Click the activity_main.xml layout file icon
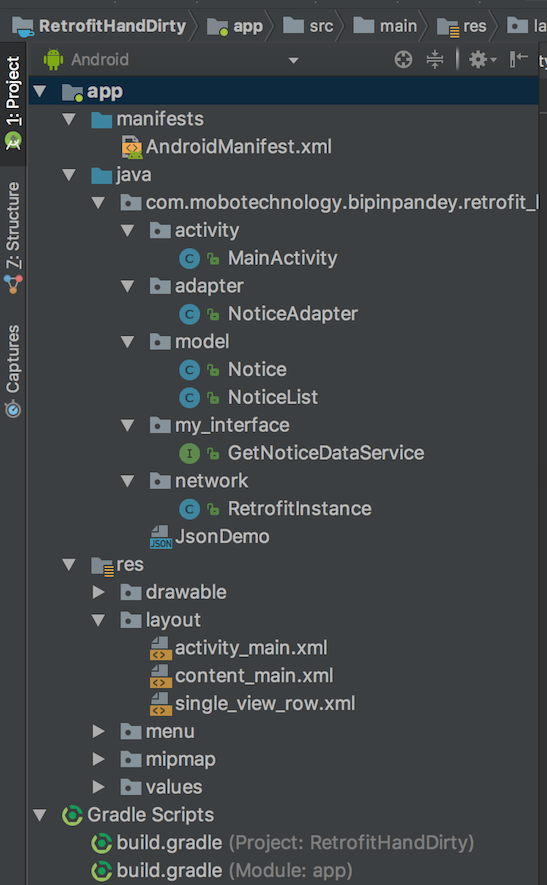Screen dimensions: 547x885 [x=161, y=648]
